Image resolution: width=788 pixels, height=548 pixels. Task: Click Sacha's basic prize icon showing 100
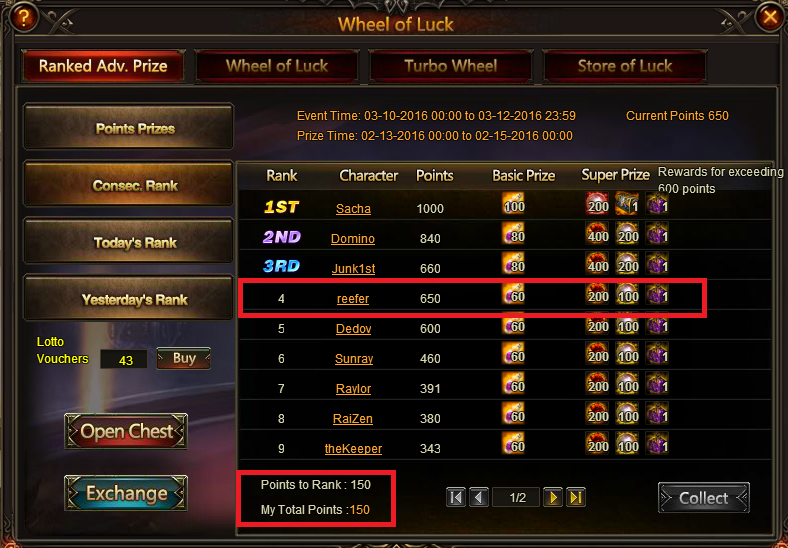click(514, 204)
